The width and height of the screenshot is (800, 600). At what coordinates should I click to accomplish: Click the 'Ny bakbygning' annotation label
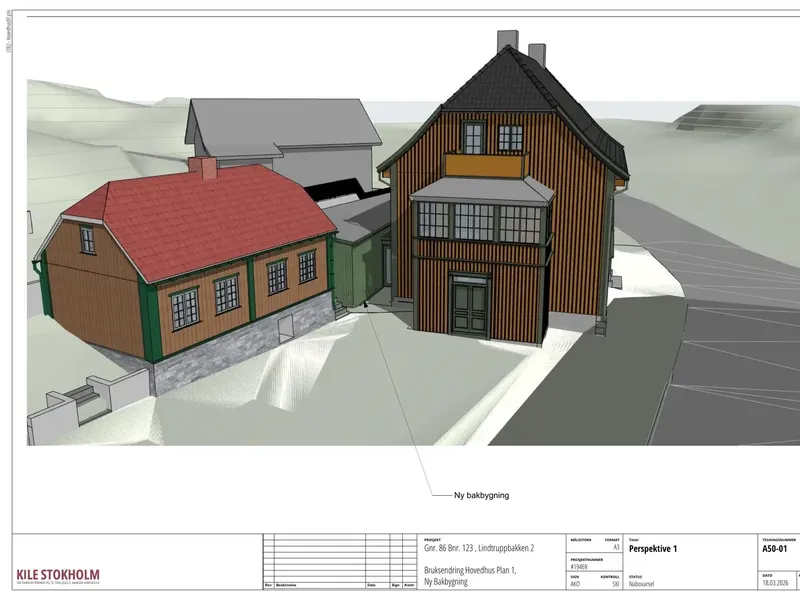tap(481, 495)
